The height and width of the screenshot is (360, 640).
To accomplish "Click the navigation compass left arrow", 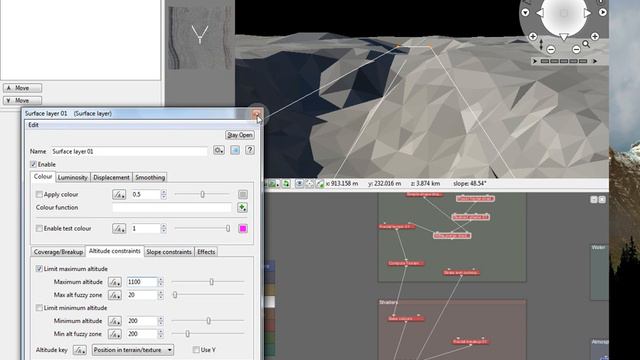I will (x=540, y=13).
